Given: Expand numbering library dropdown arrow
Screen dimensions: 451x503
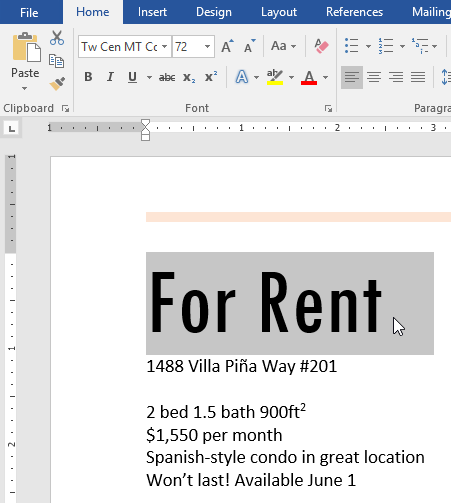Looking at the screenshot, I should [402, 46].
